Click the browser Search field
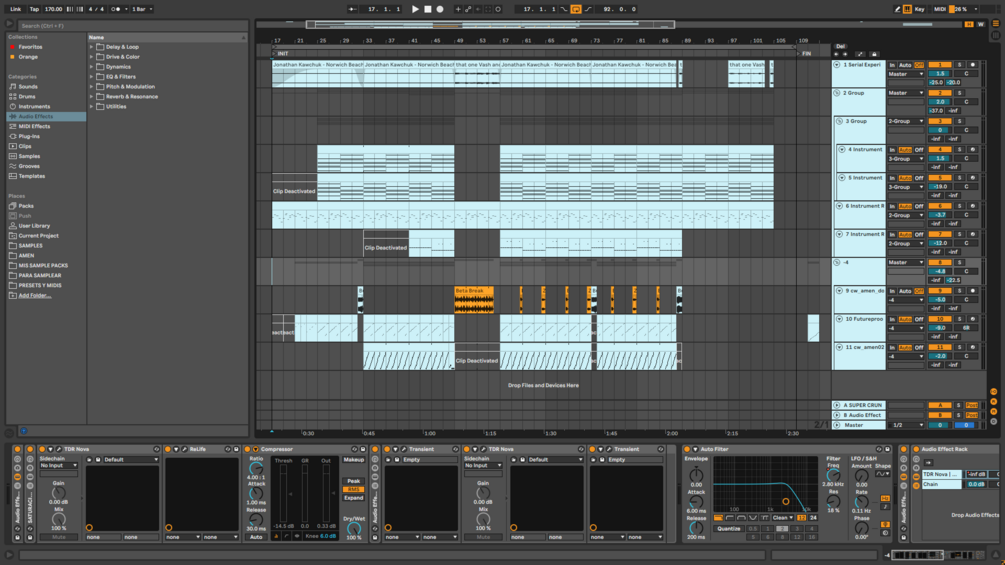This screenshot has width=1005, height=565. 131,26
